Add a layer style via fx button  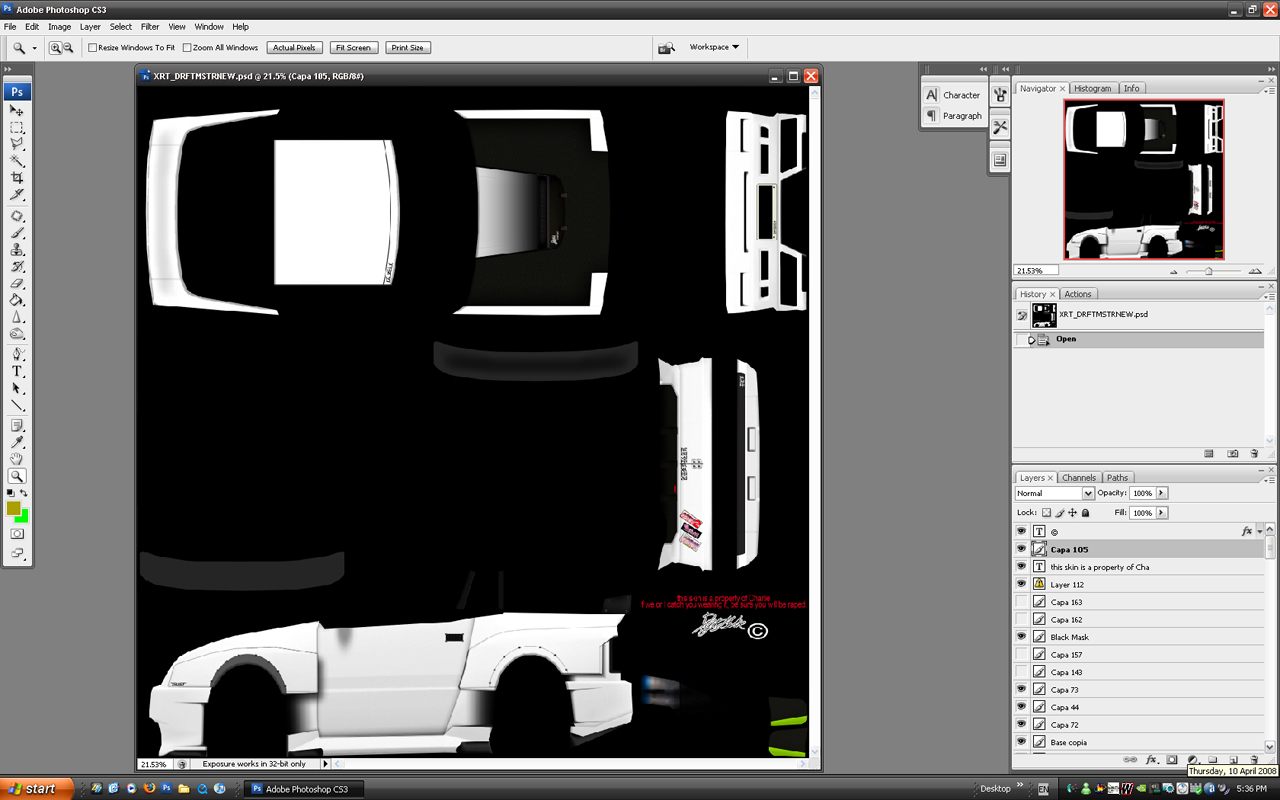click(x=1151, y=760)
